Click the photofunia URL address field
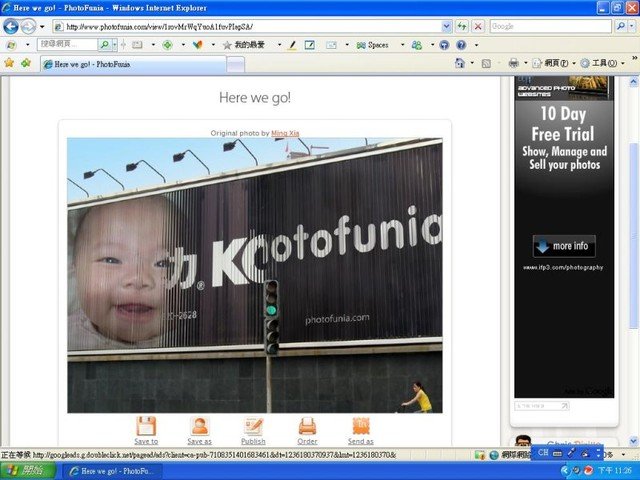The width and height of the screenshot is (640, 480). point(247,27)
